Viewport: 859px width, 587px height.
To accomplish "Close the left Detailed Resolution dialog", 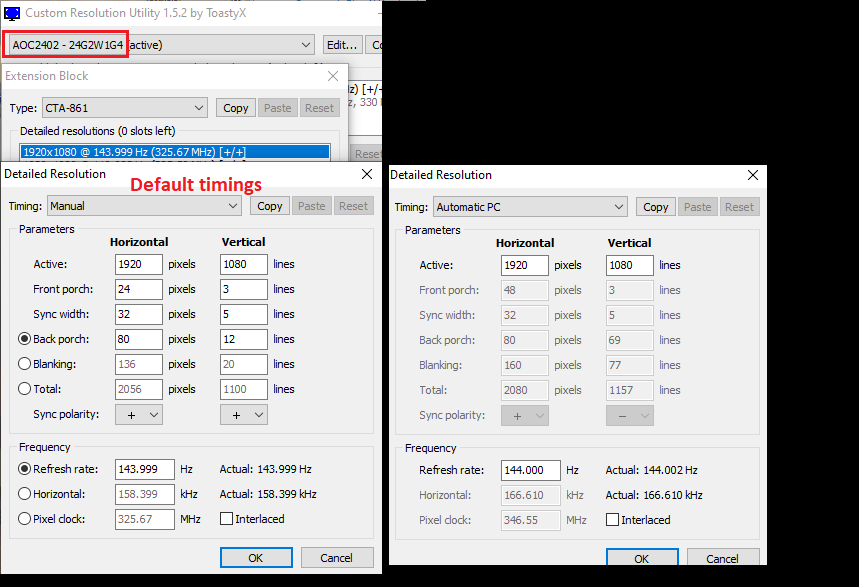I will pyautogui.click(x=365, y=174).
